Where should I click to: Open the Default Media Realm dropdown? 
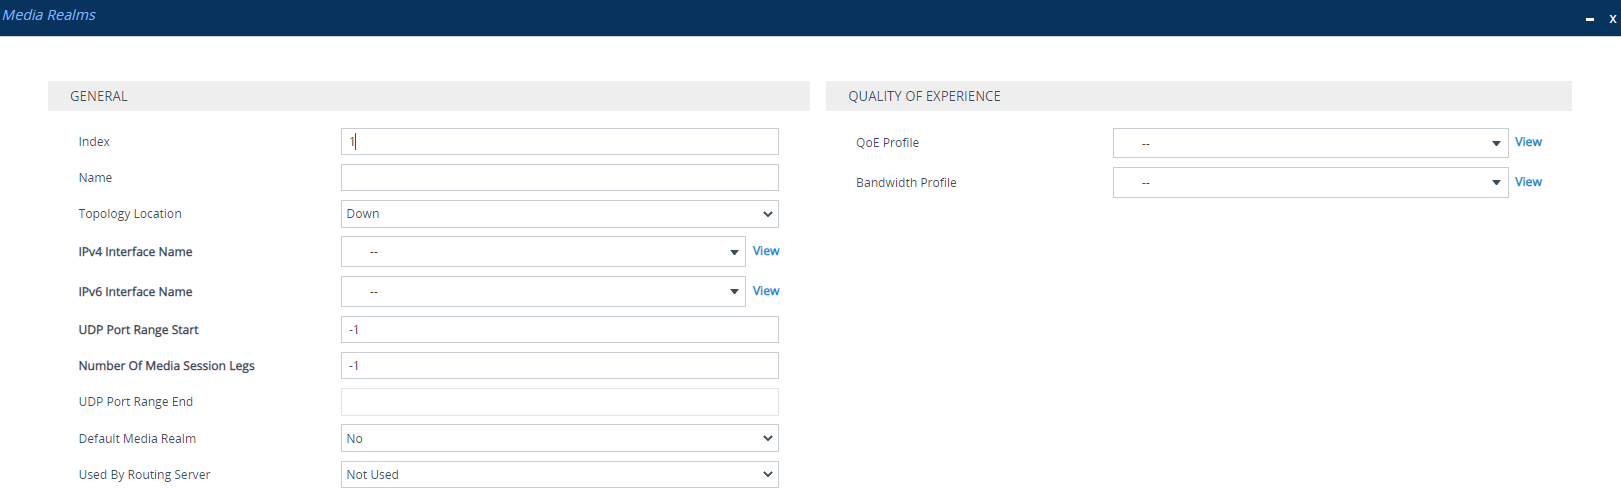click(x=560, y=438)
